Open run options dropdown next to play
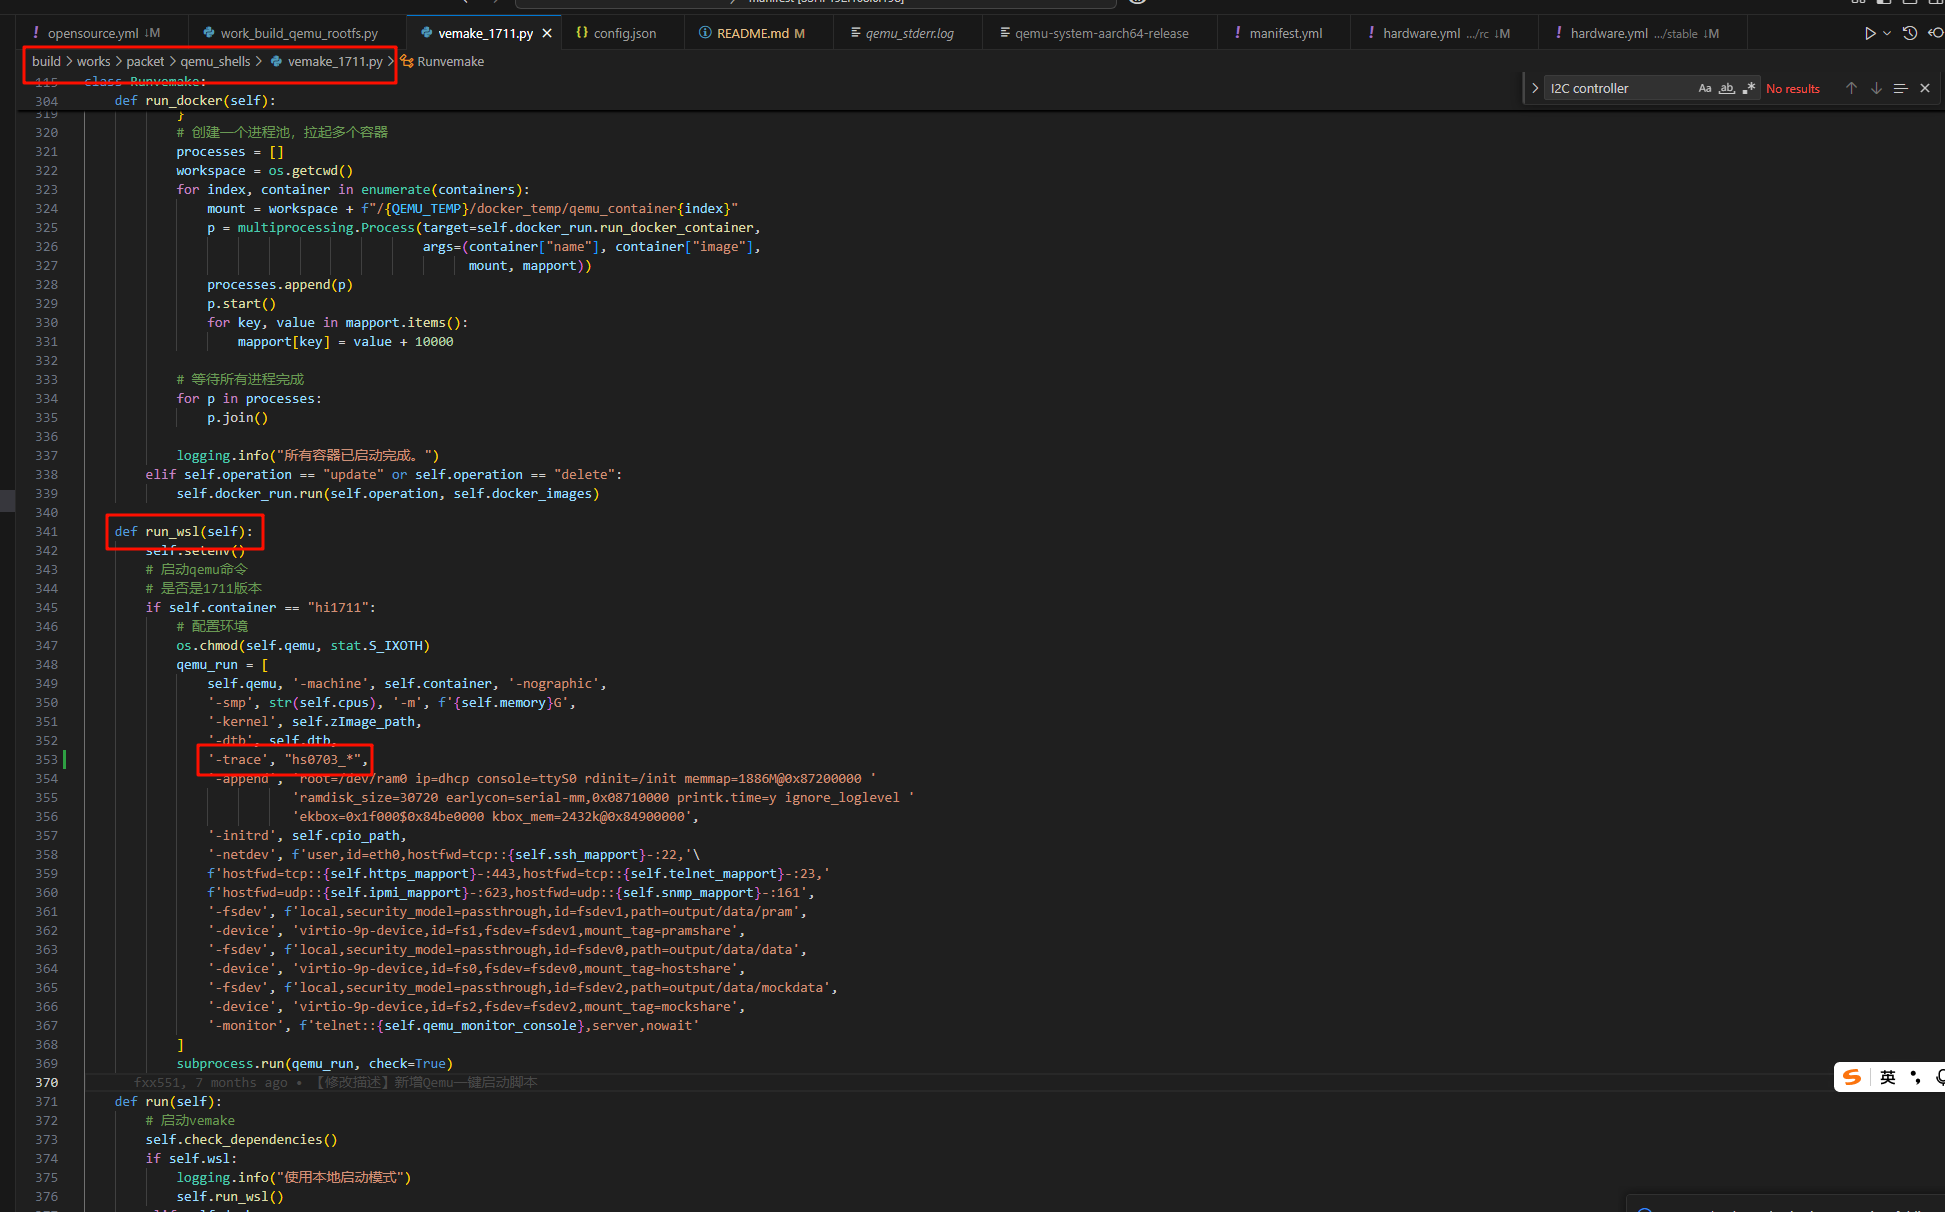Viewport: 1945px width, 1212px height. (x=1887, y=33)
